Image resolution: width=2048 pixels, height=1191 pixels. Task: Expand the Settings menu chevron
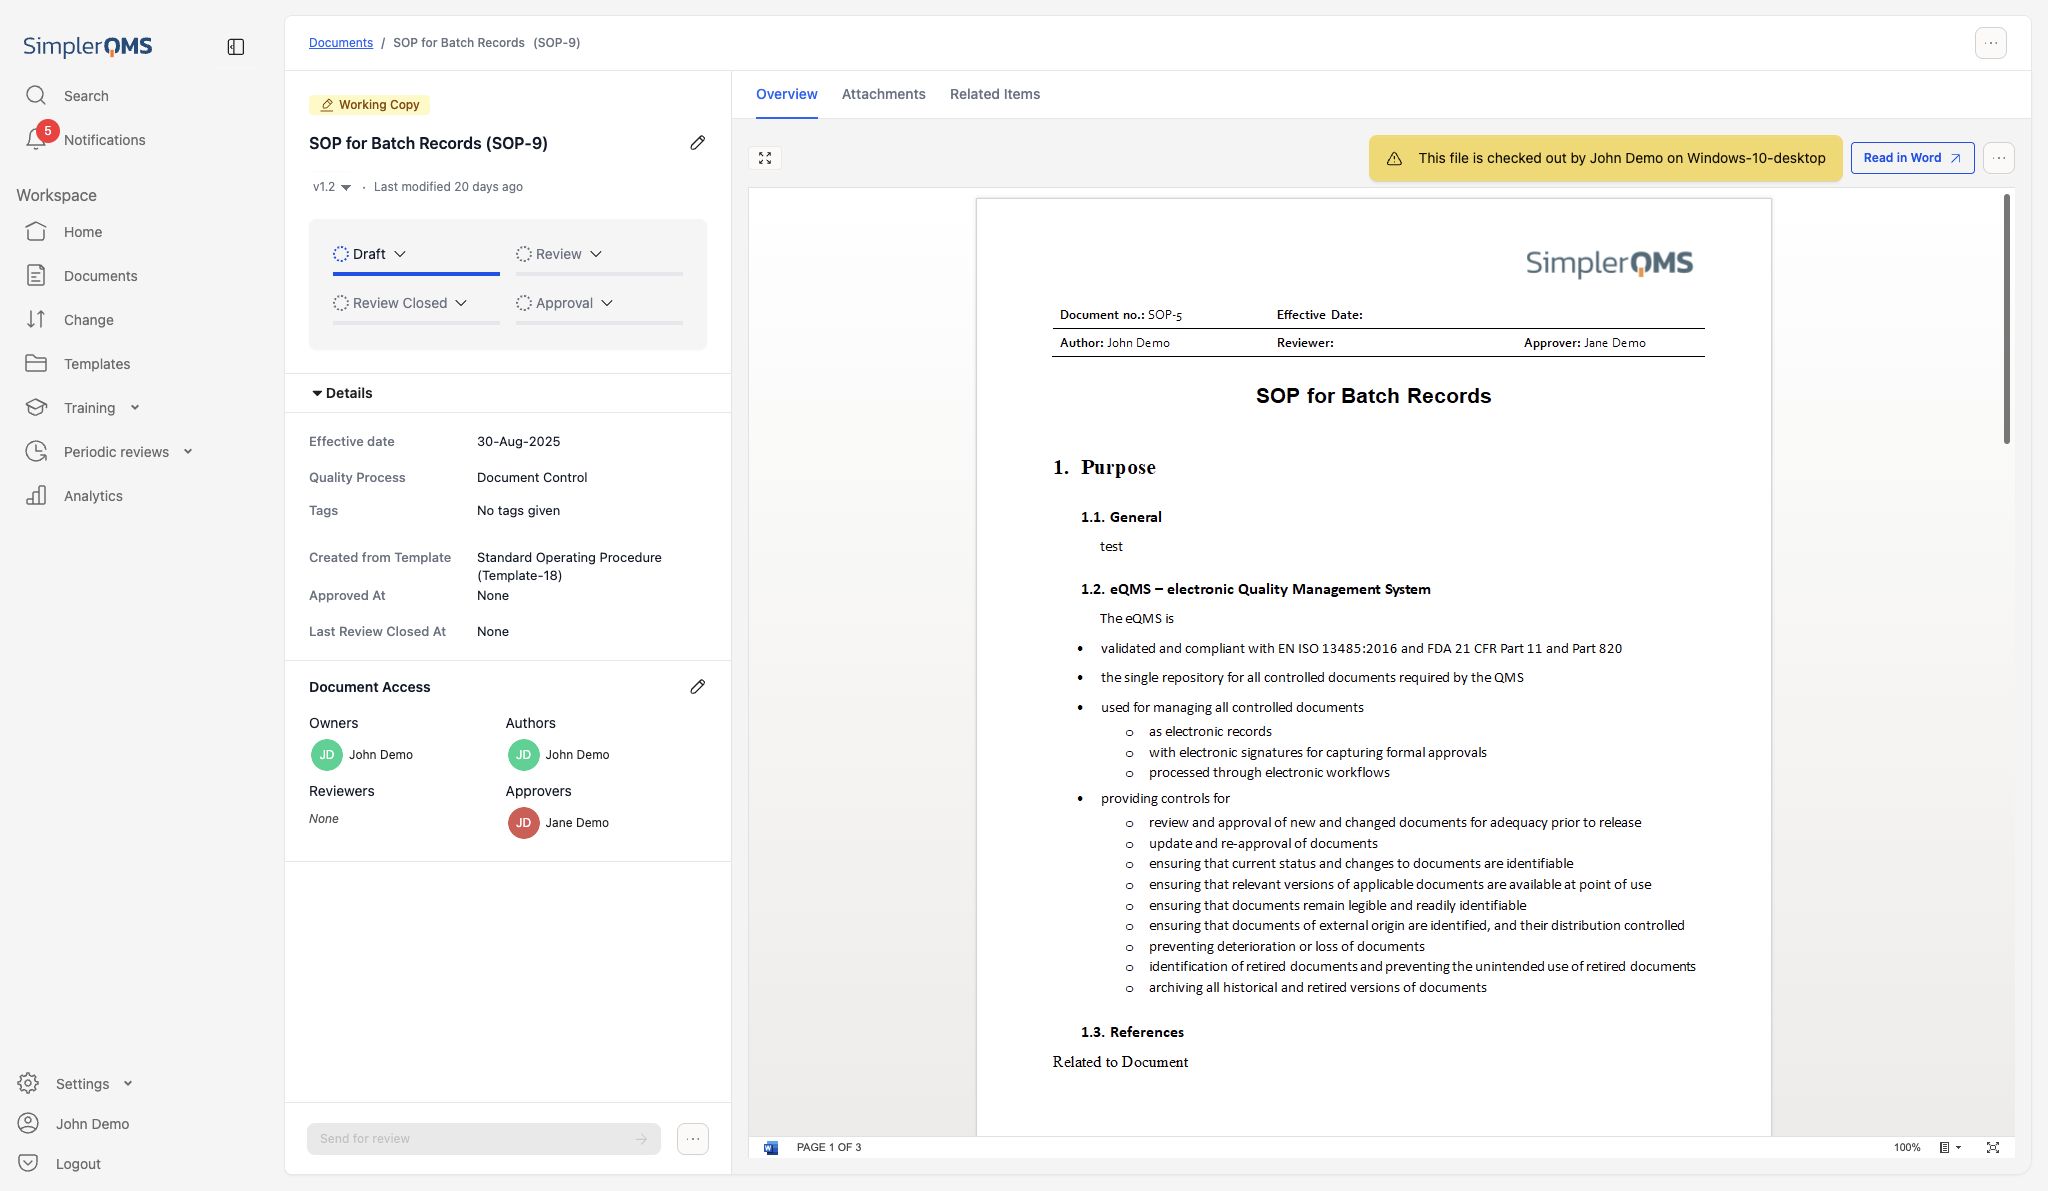tap(128, 1084)
